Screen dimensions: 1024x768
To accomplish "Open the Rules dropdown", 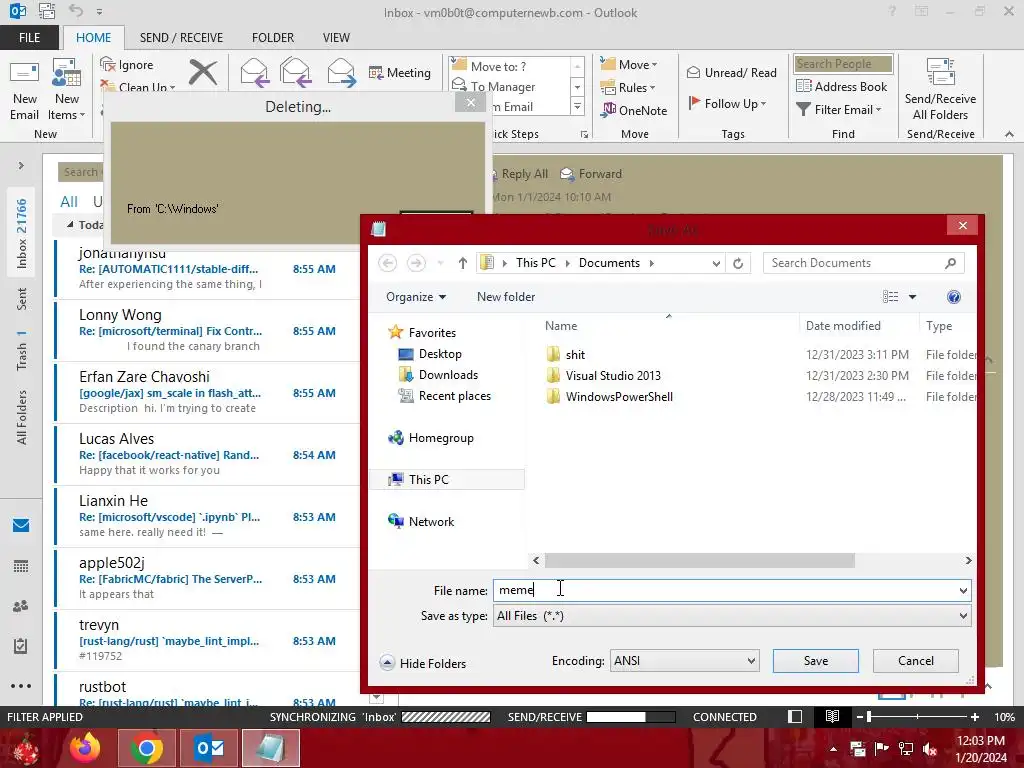I will tap(628, 87).
